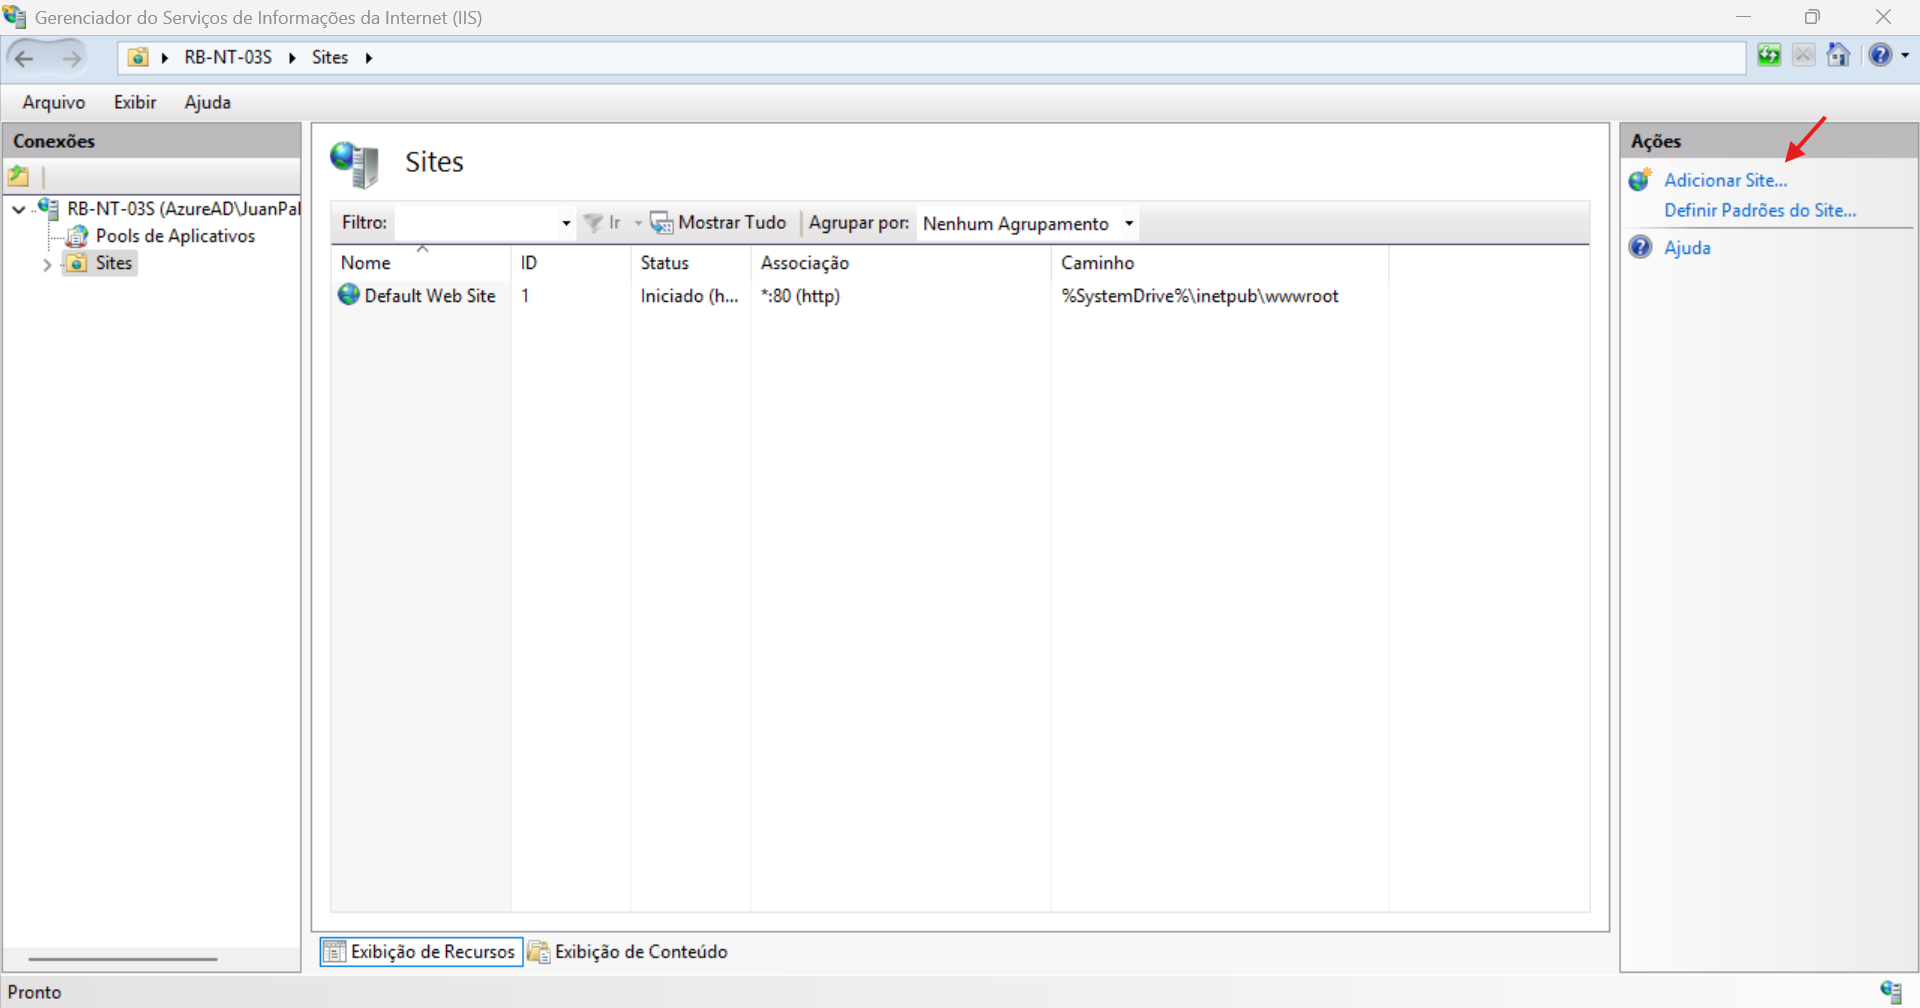The width and height of the screenshot is (1920, 1008).
Task: Open the Agrupar por dropdown
Action: 1027,223
